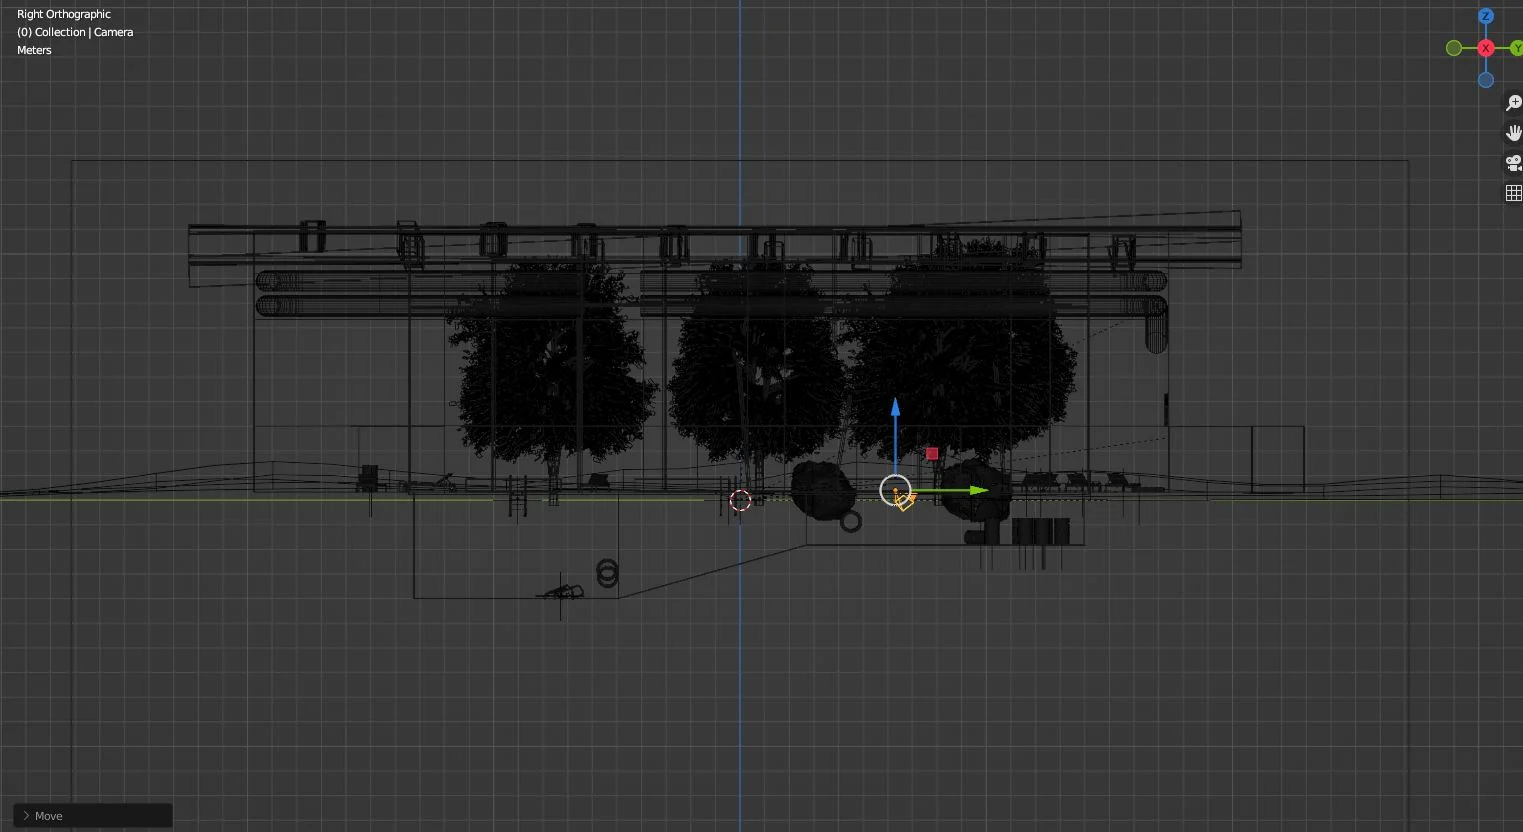Click the -Z ball below the gizmo
This screenshot has height=832, width=1523.
pos(1487,79)
